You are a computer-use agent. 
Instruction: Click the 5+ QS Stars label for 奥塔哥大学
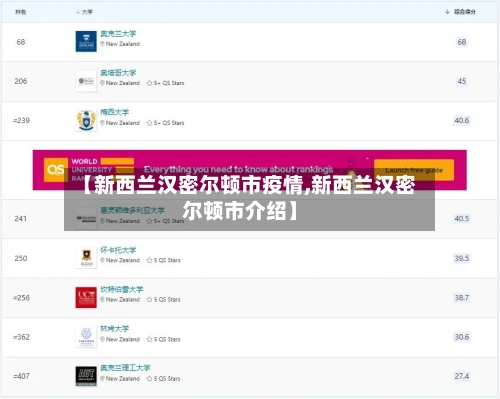click(x=169, y=83)
